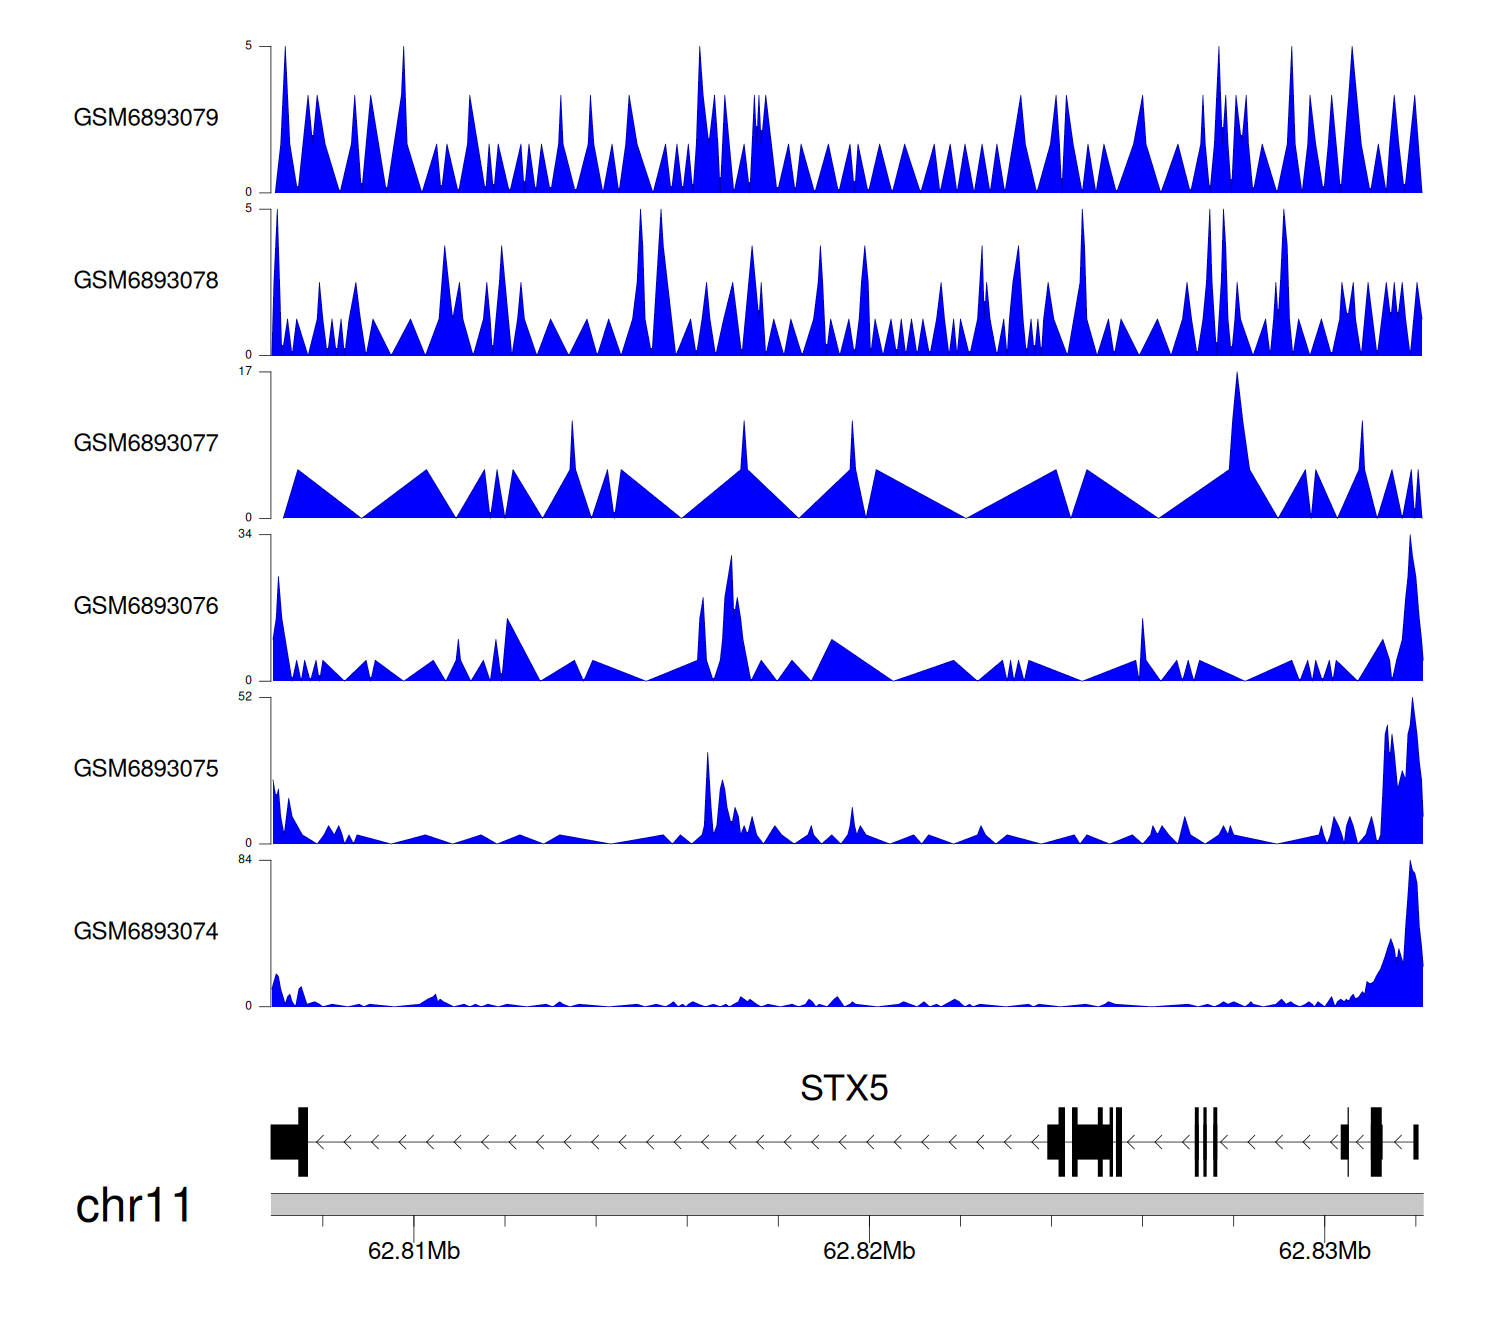
Task: Click the 62.81Mb axis position label
Action: tap(414, 1251)
